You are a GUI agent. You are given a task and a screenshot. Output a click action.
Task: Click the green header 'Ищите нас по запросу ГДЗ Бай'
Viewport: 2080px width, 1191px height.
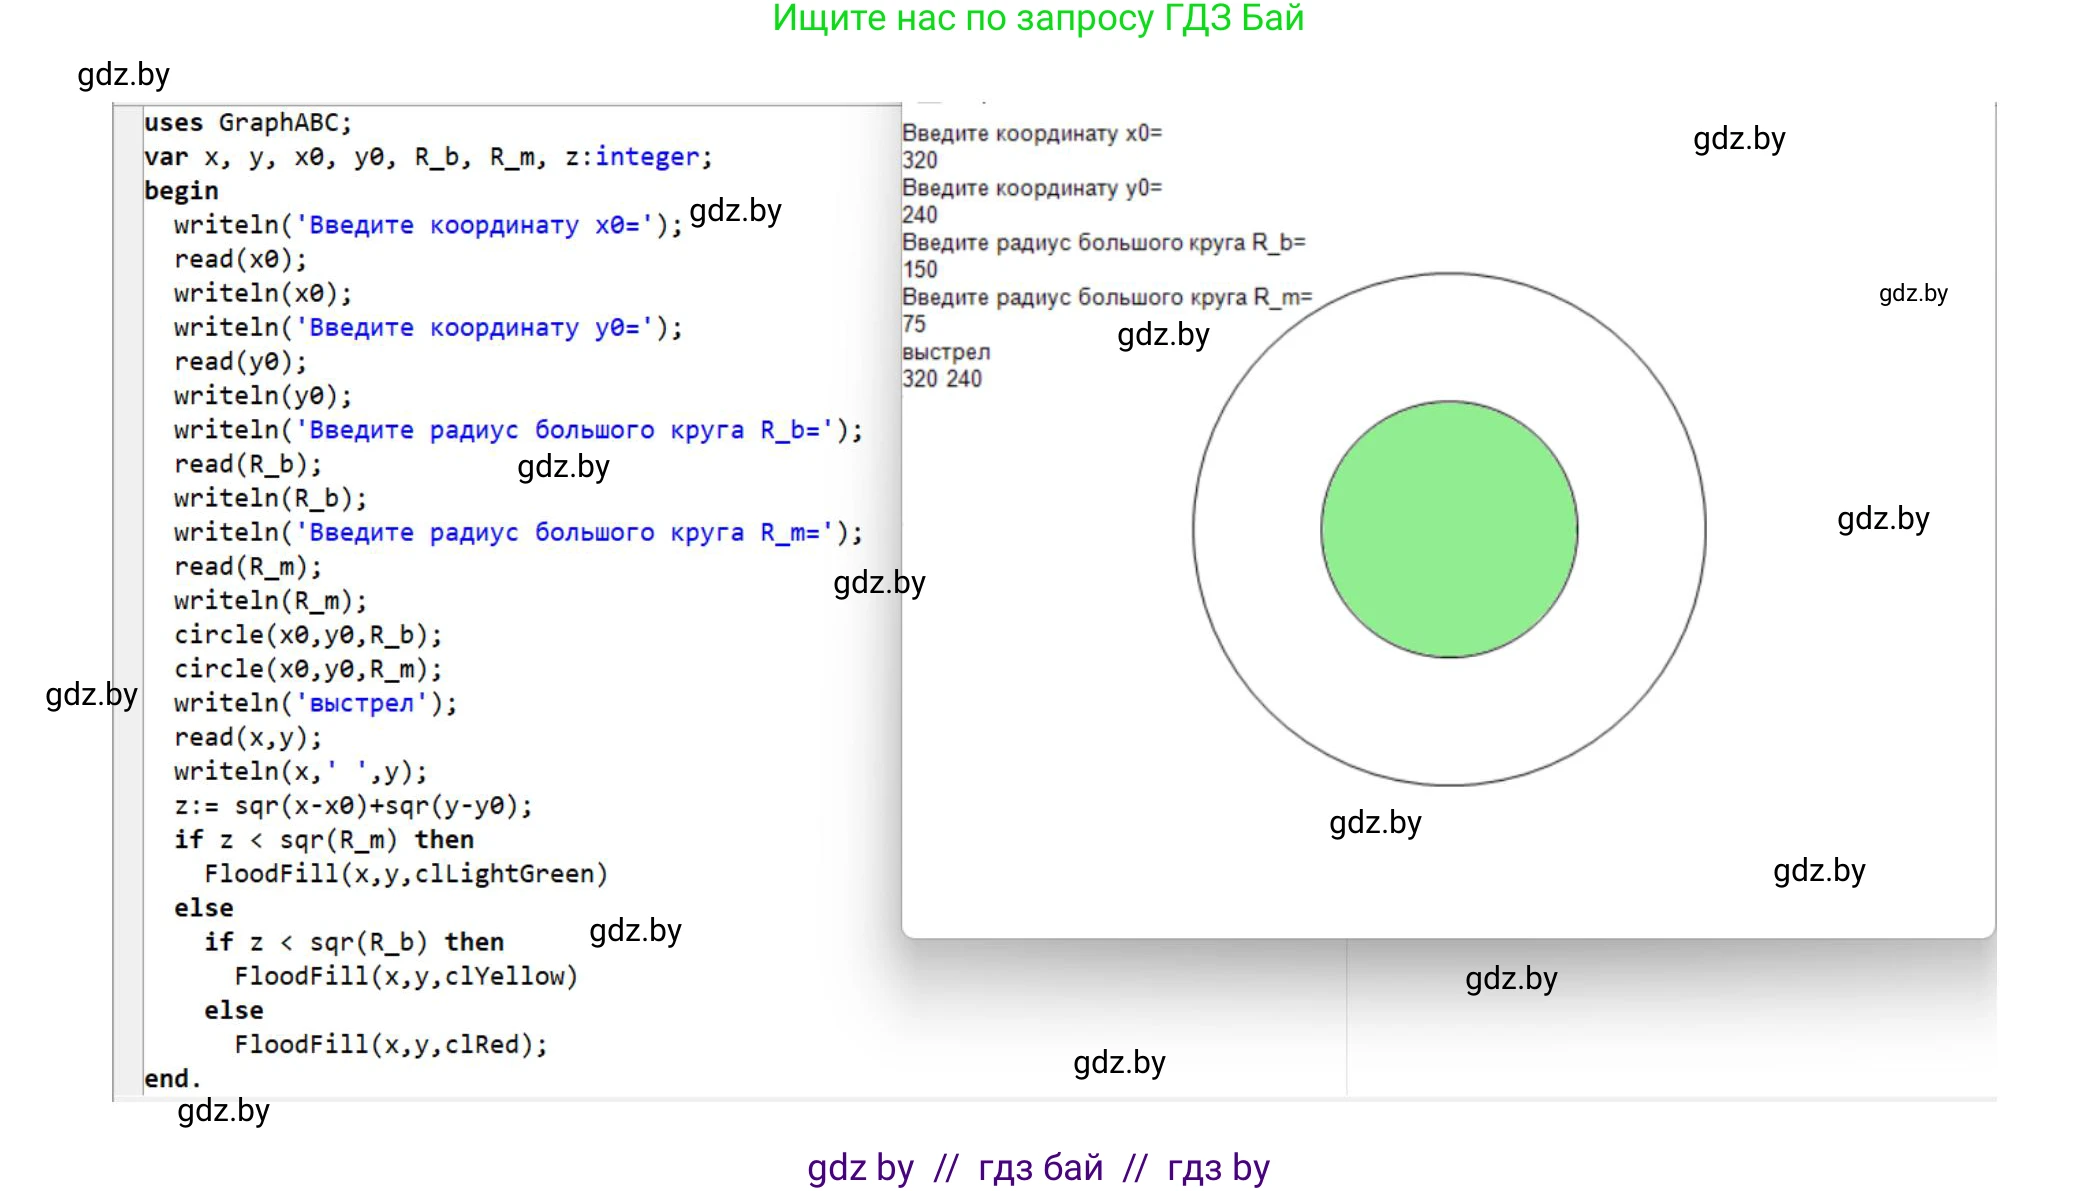[1038, 18]
